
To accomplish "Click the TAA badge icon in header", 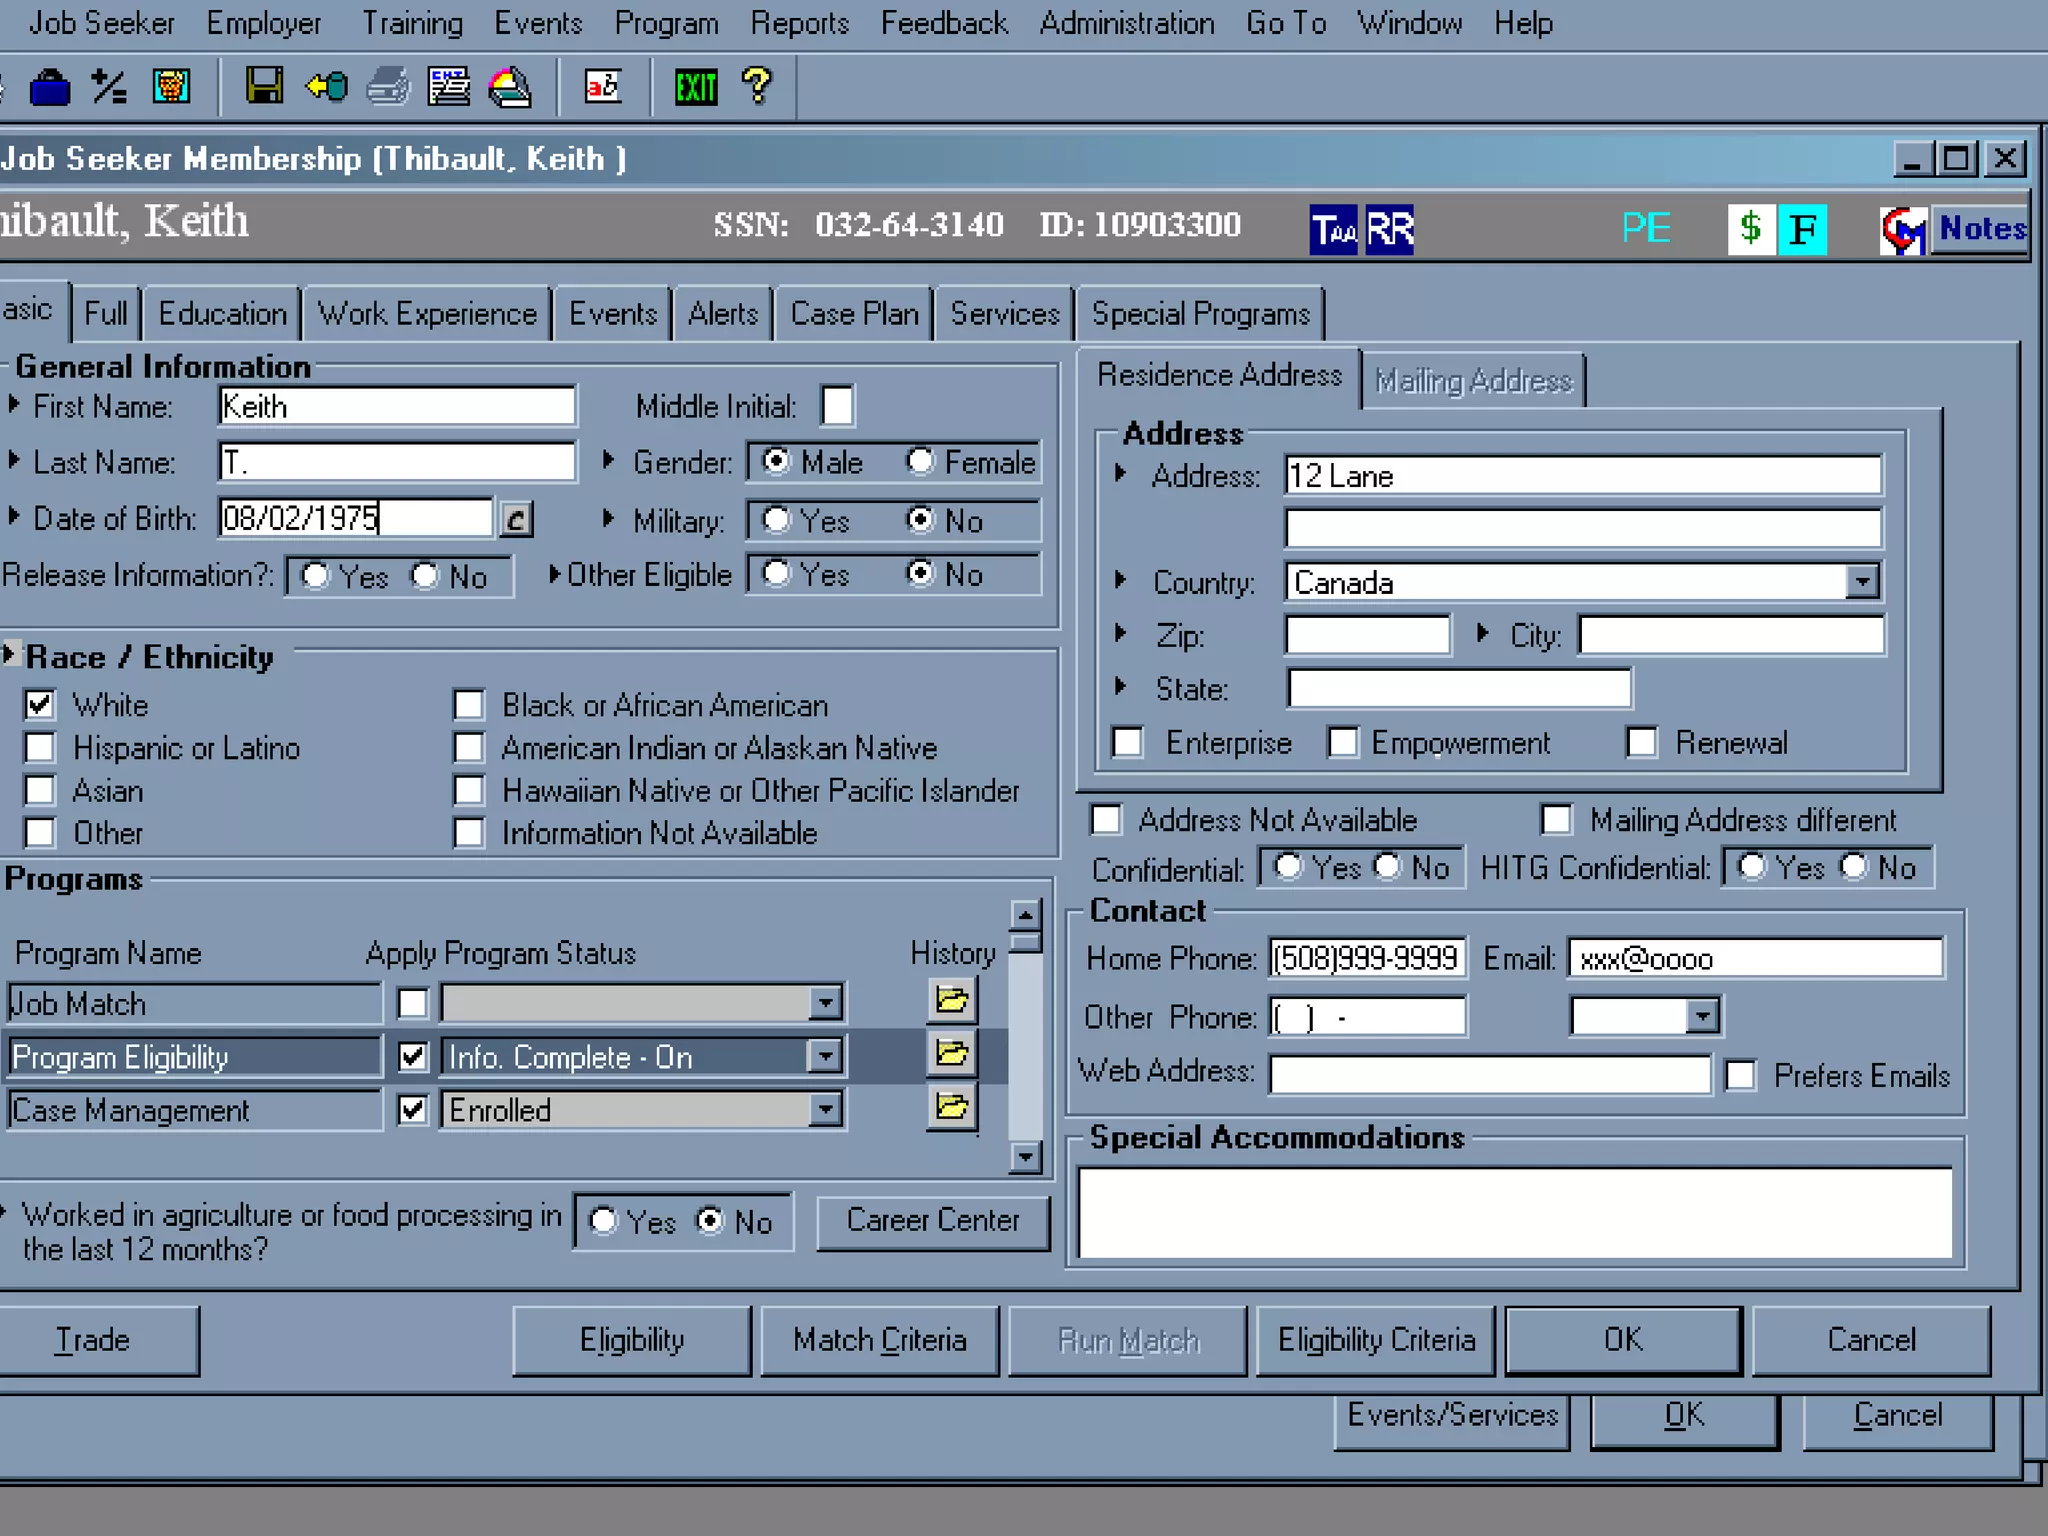I will pyautogui.click(x=1333, y=230).
